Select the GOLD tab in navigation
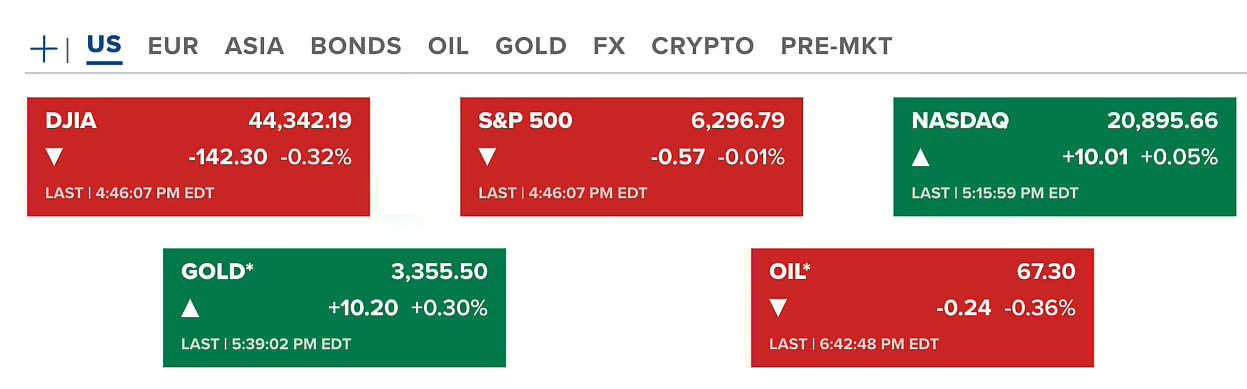 pyautogui.click(x=531, y=46)
